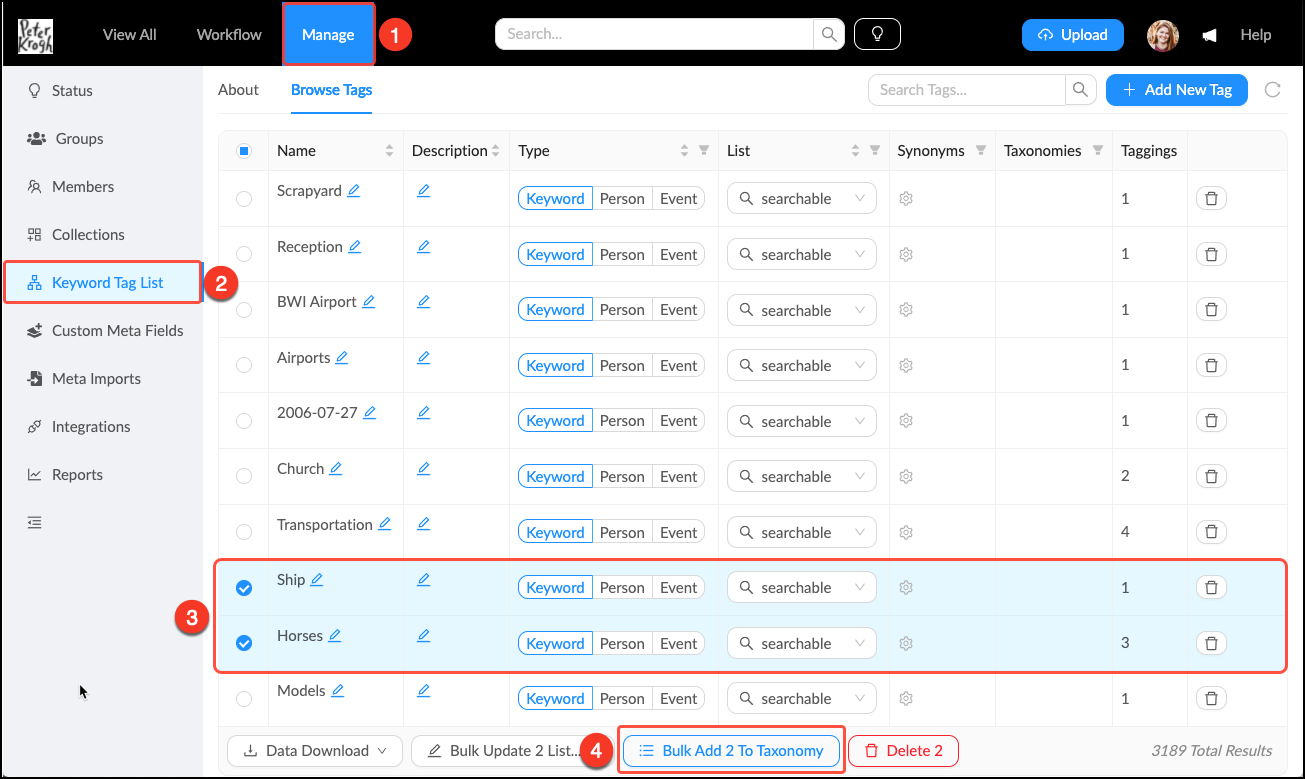Click Bulk Update 2 List button
The width and height of the screenshot is (1305, 779).
point(504,751)
